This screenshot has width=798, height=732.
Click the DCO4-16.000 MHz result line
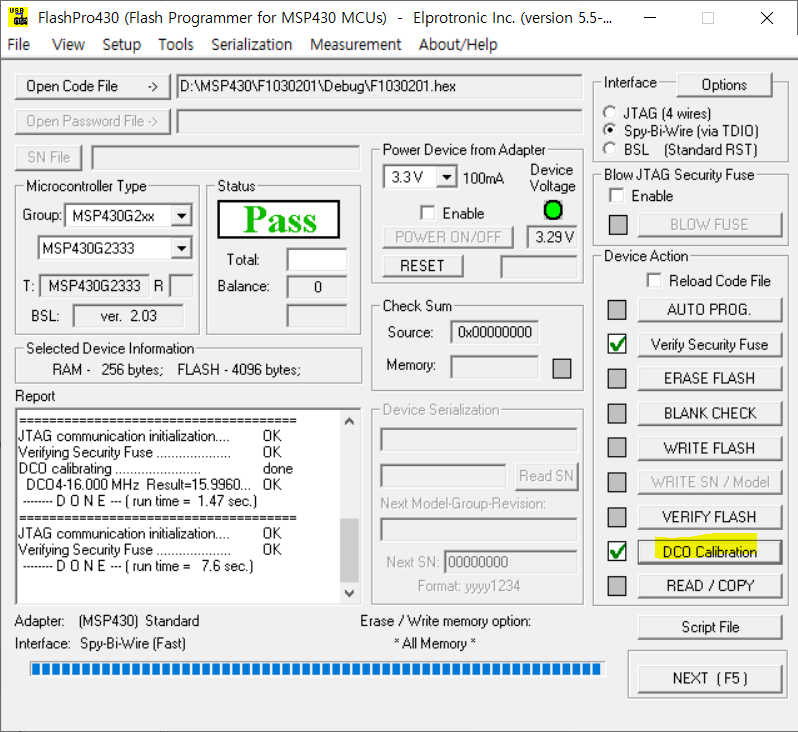[153, 485]
